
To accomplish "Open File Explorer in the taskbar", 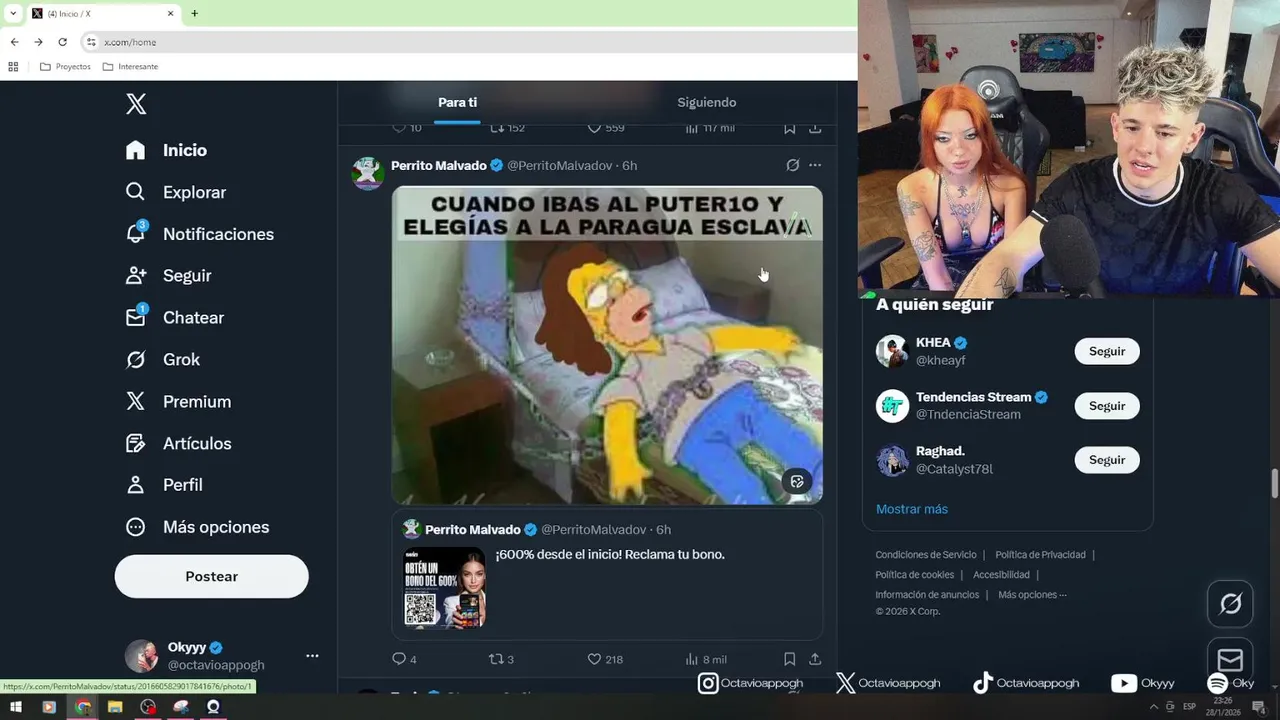I will pos(115,707).
